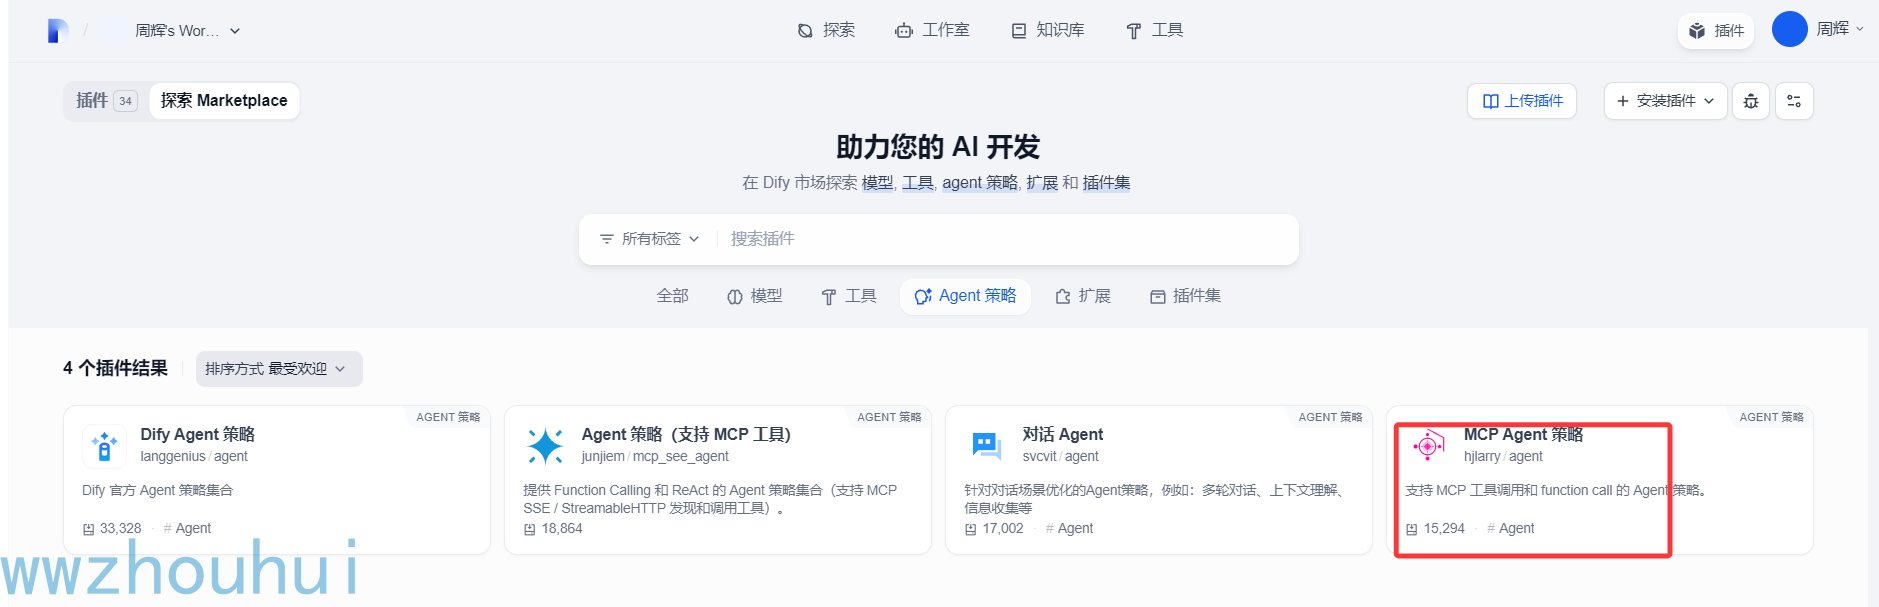Click the junjiem mcp_see_agent star icon

(x=545, y=446)
